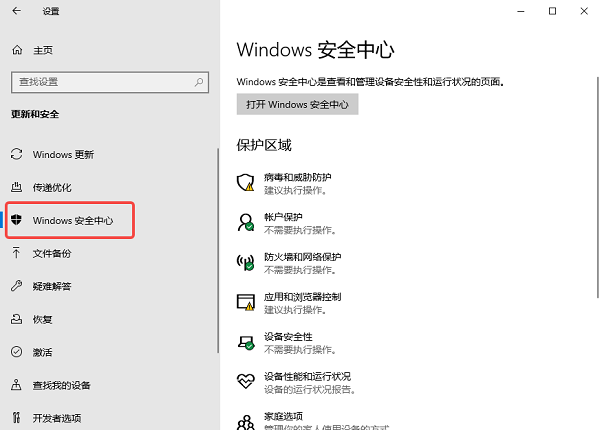Image resolution: width=600 pixels, height=430 pixels.
Task: Click the magnifier icon in the search box
Action: 199,82
